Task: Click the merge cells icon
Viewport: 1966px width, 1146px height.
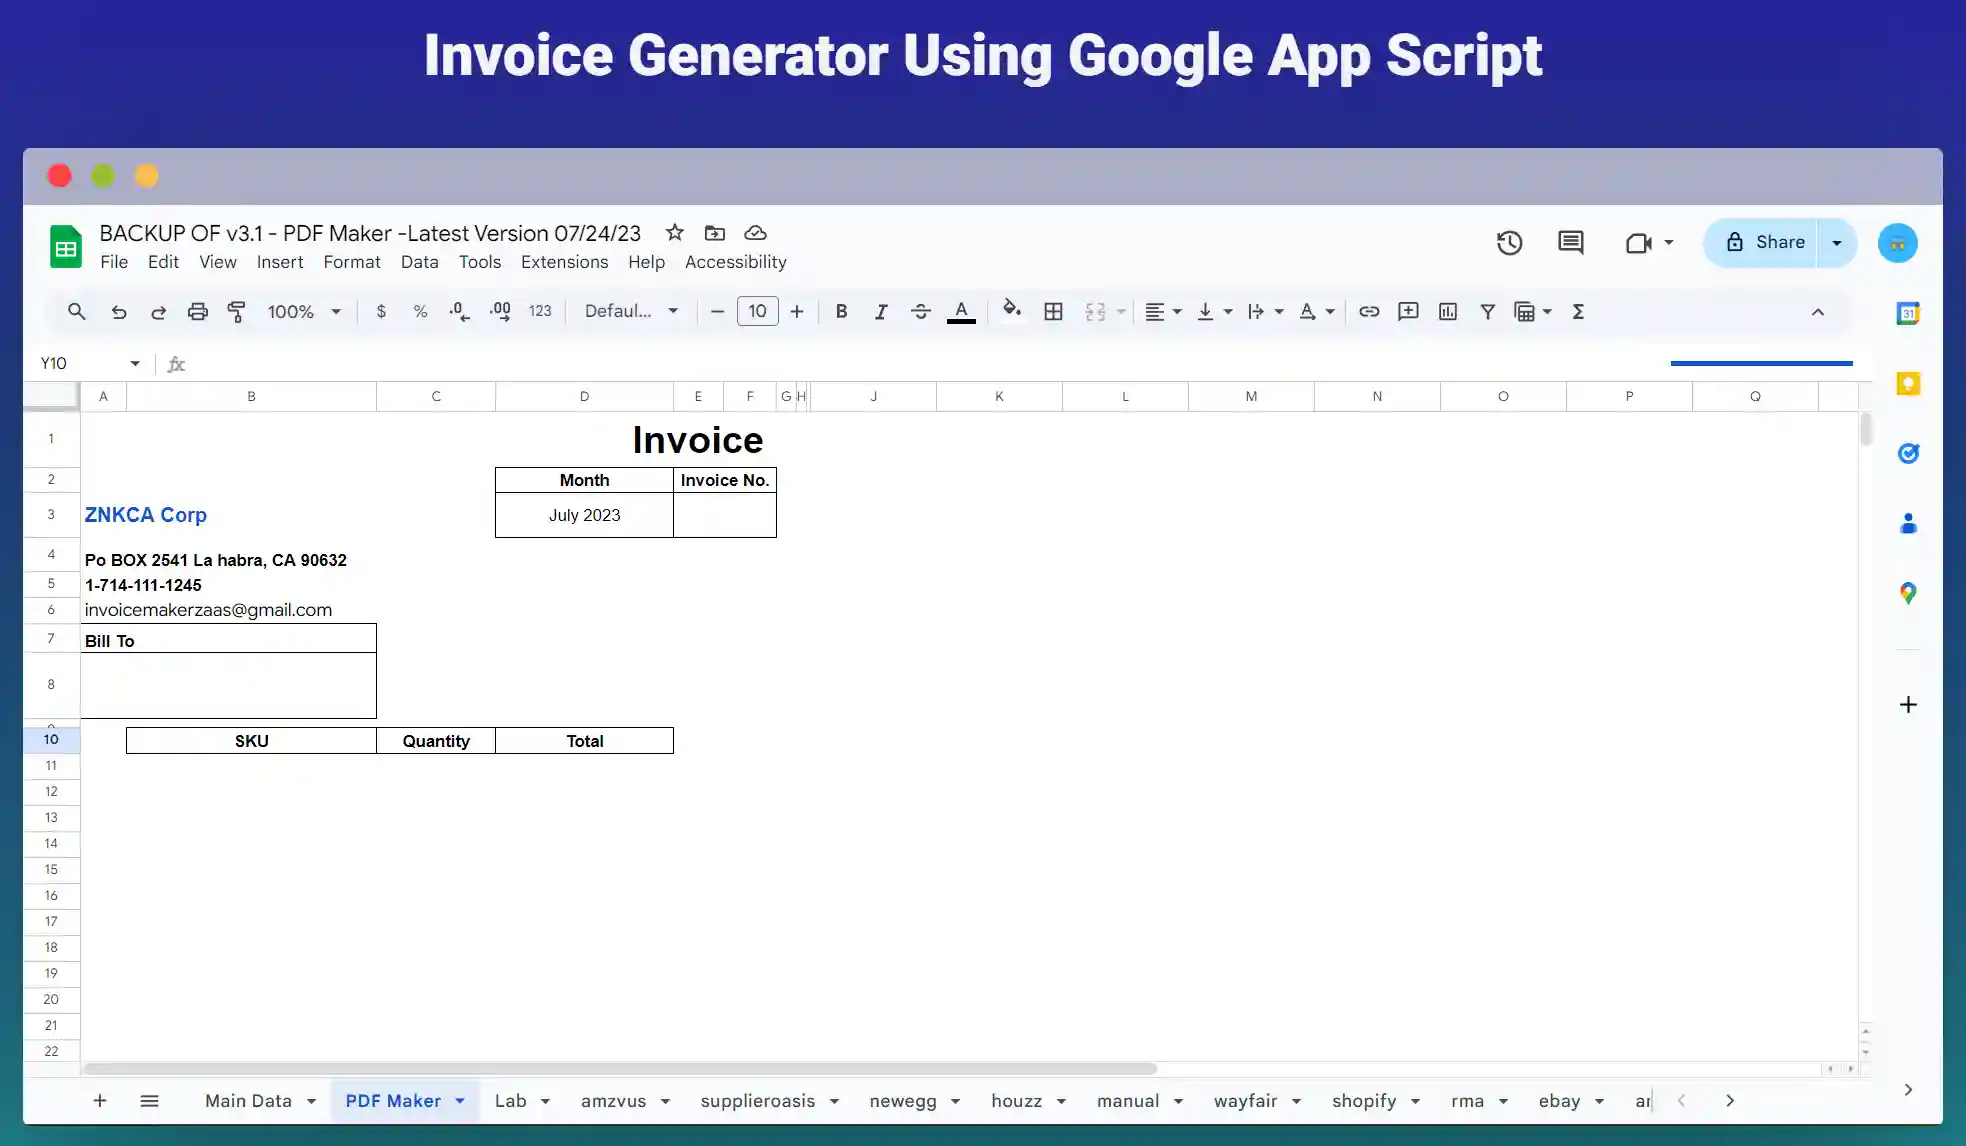Action: 1096,311
